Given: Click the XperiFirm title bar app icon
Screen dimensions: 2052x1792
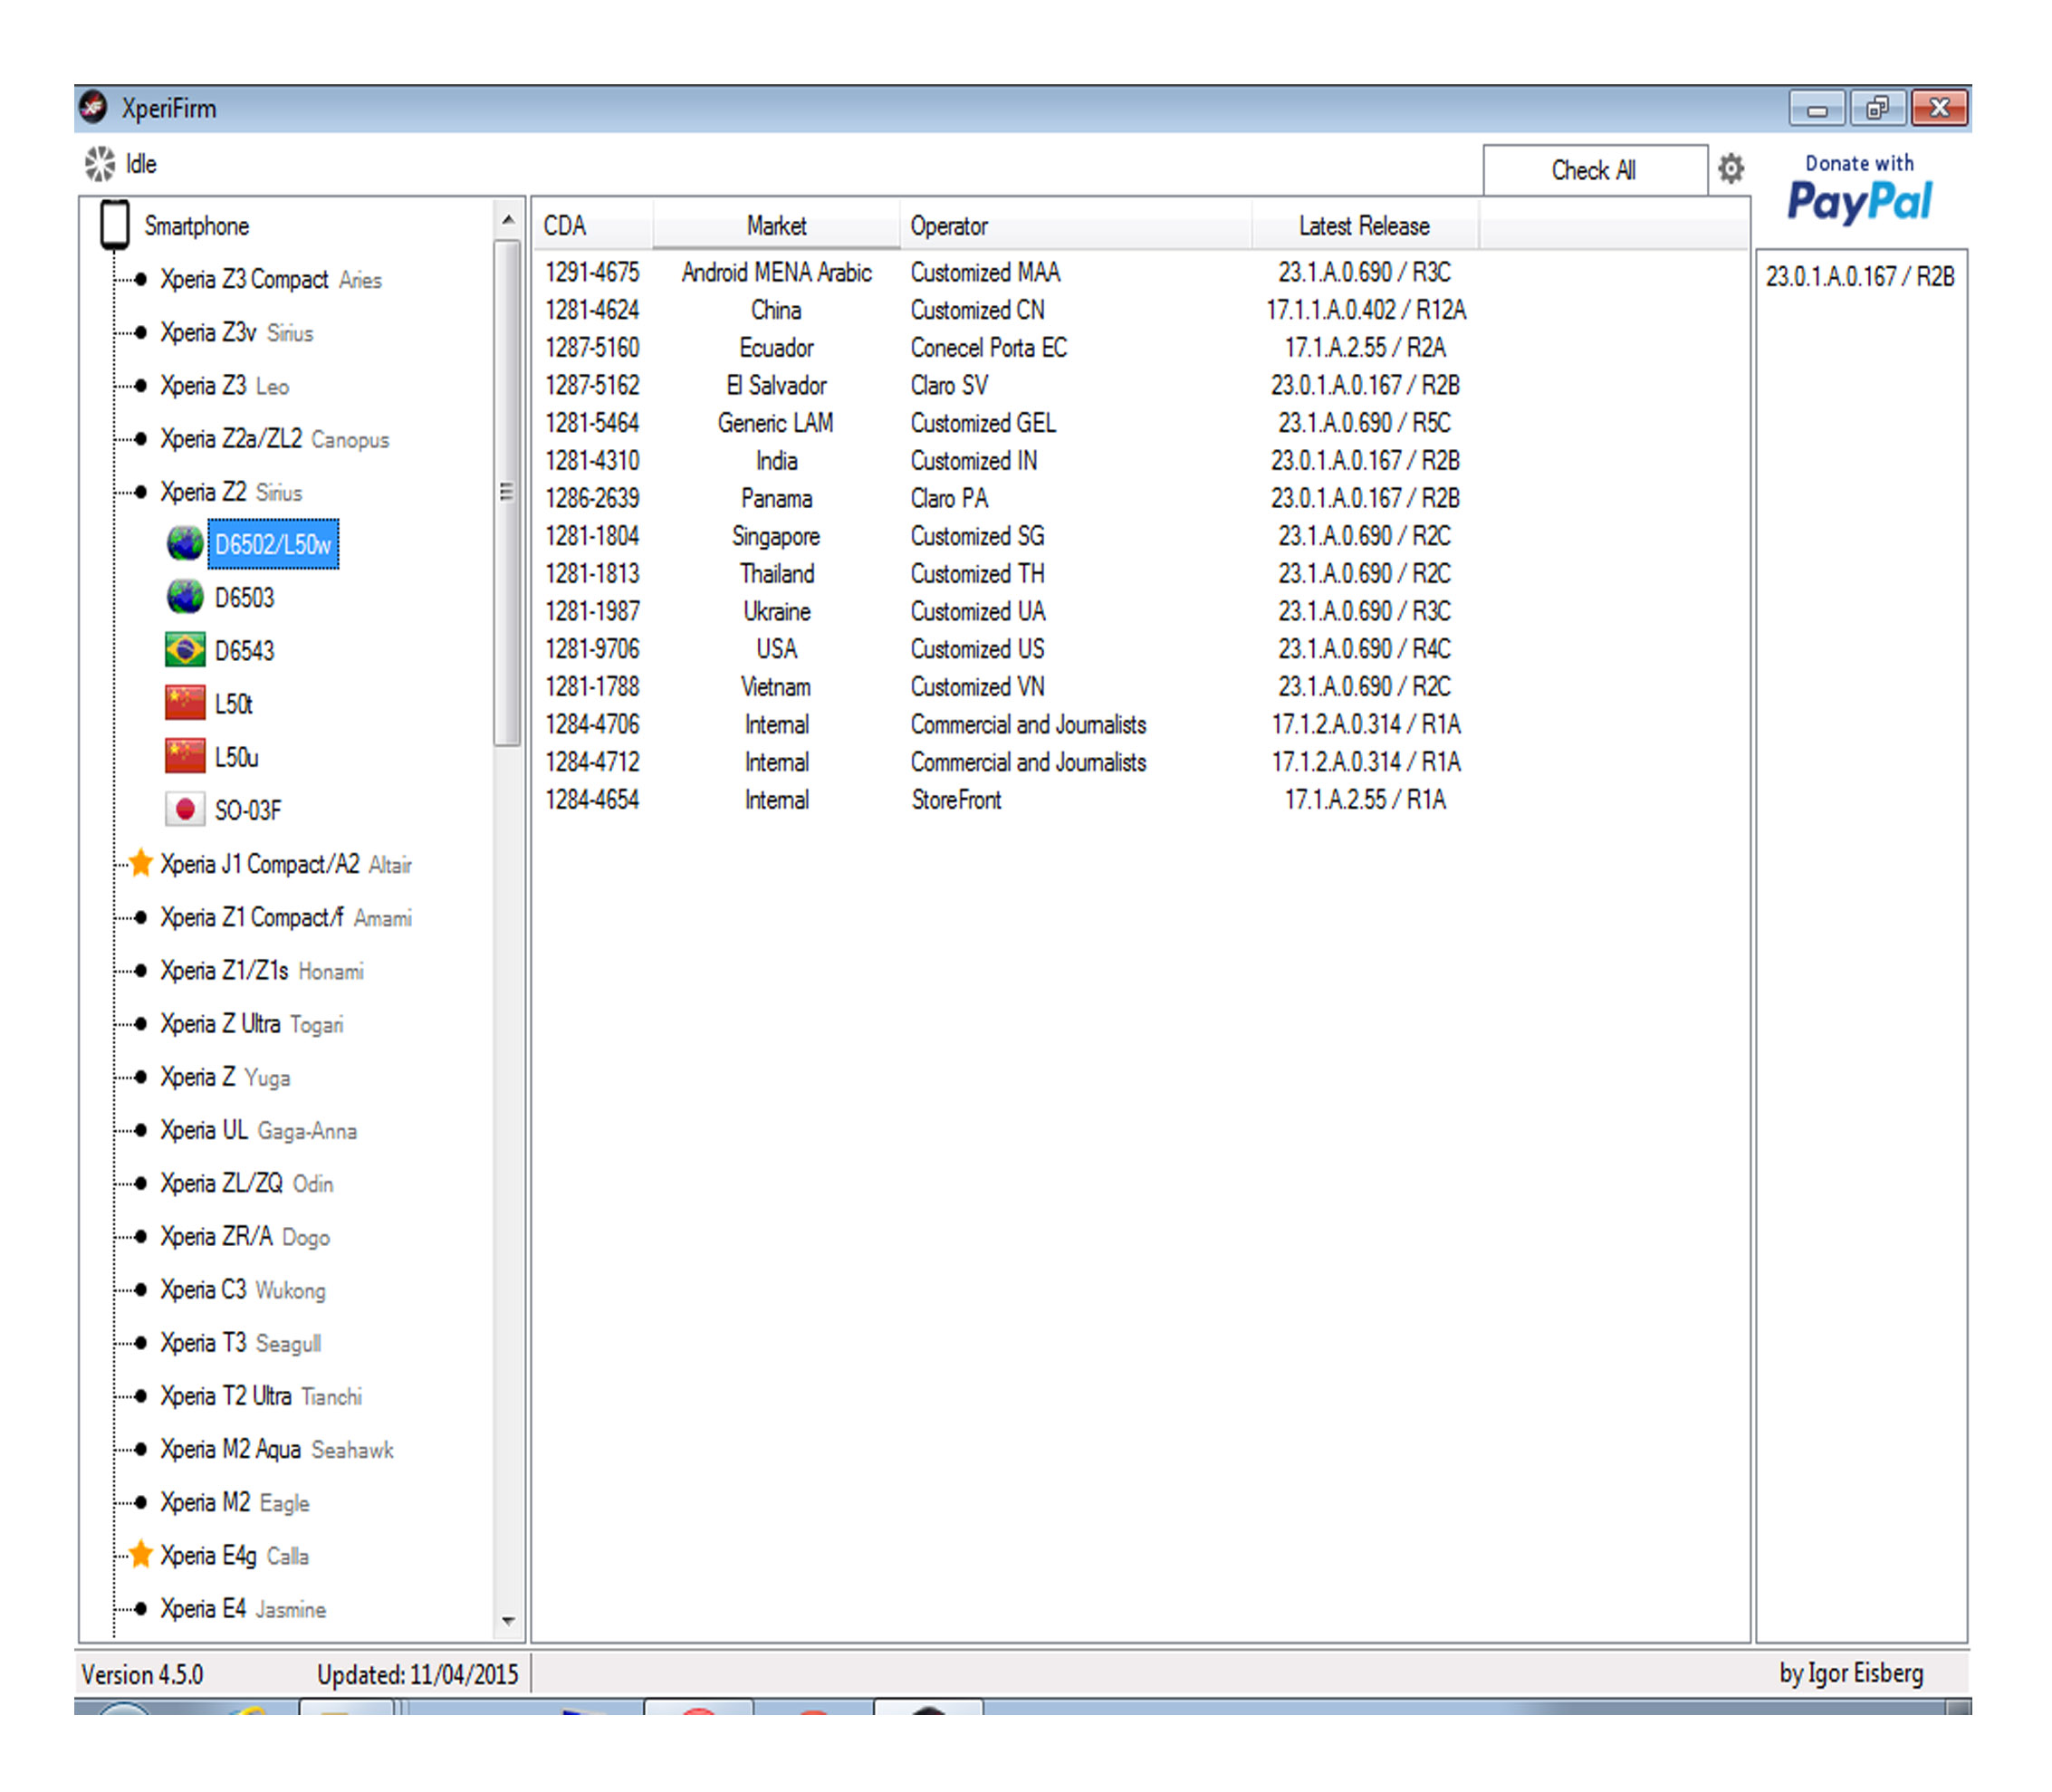Looking at the screenshot, I should tap(93, 107).
